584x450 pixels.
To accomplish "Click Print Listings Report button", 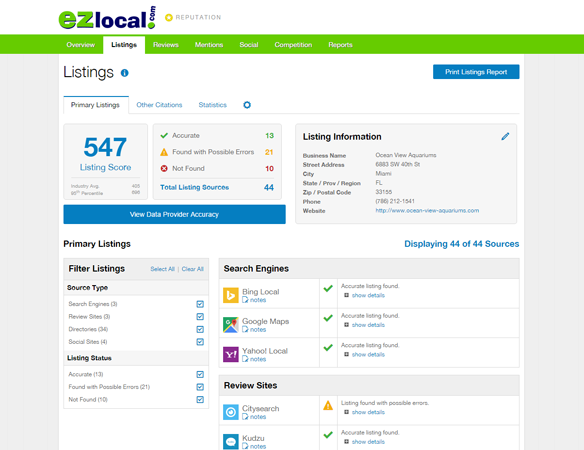I will 476,72.
